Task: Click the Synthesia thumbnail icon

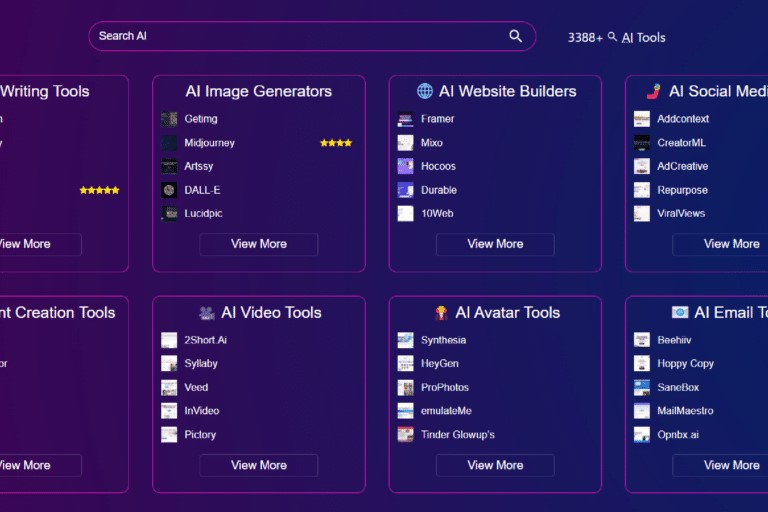Action: click(x=405, y=340)
